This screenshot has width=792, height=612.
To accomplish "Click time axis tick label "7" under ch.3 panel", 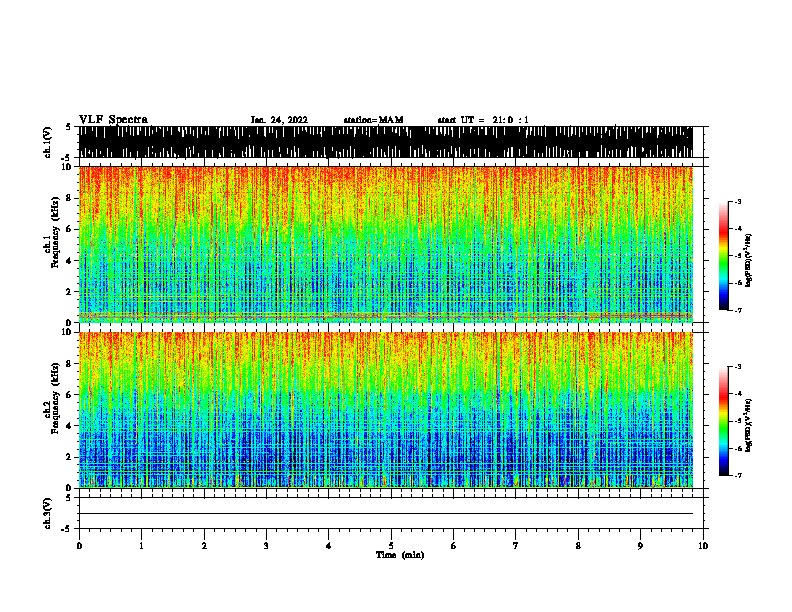I will pos(516,546).
